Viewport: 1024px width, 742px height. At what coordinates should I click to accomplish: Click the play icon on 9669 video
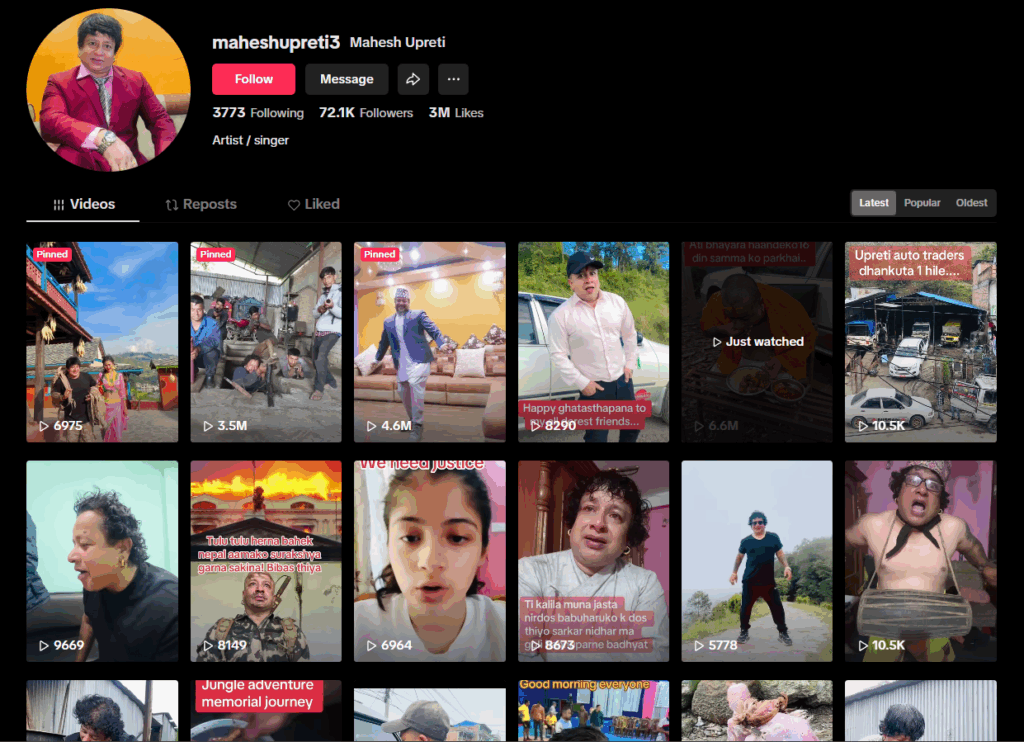44,645
